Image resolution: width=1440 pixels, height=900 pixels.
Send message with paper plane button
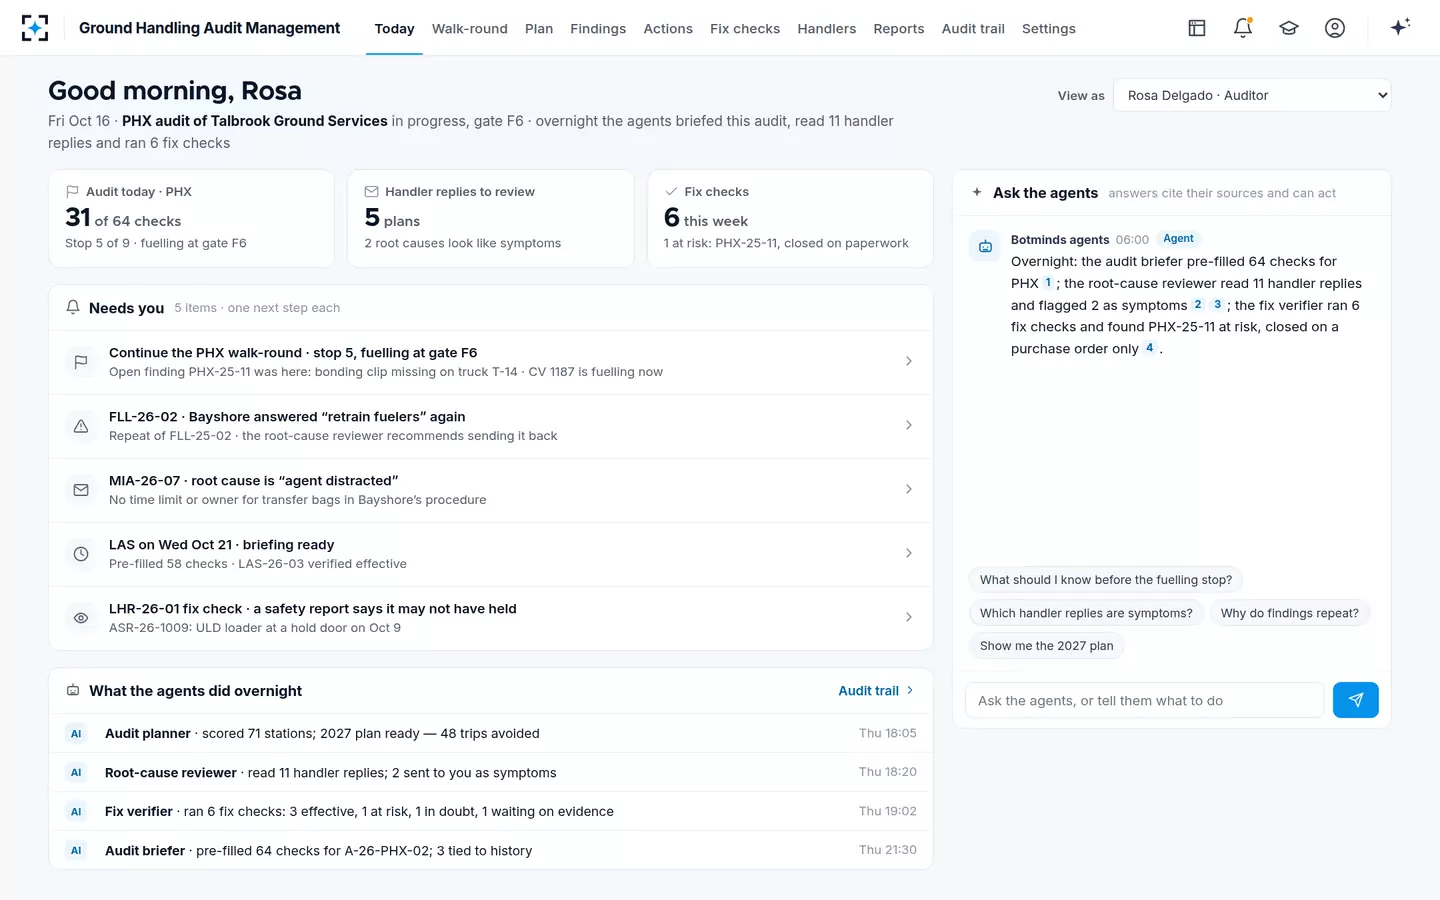coord(1356,700)
